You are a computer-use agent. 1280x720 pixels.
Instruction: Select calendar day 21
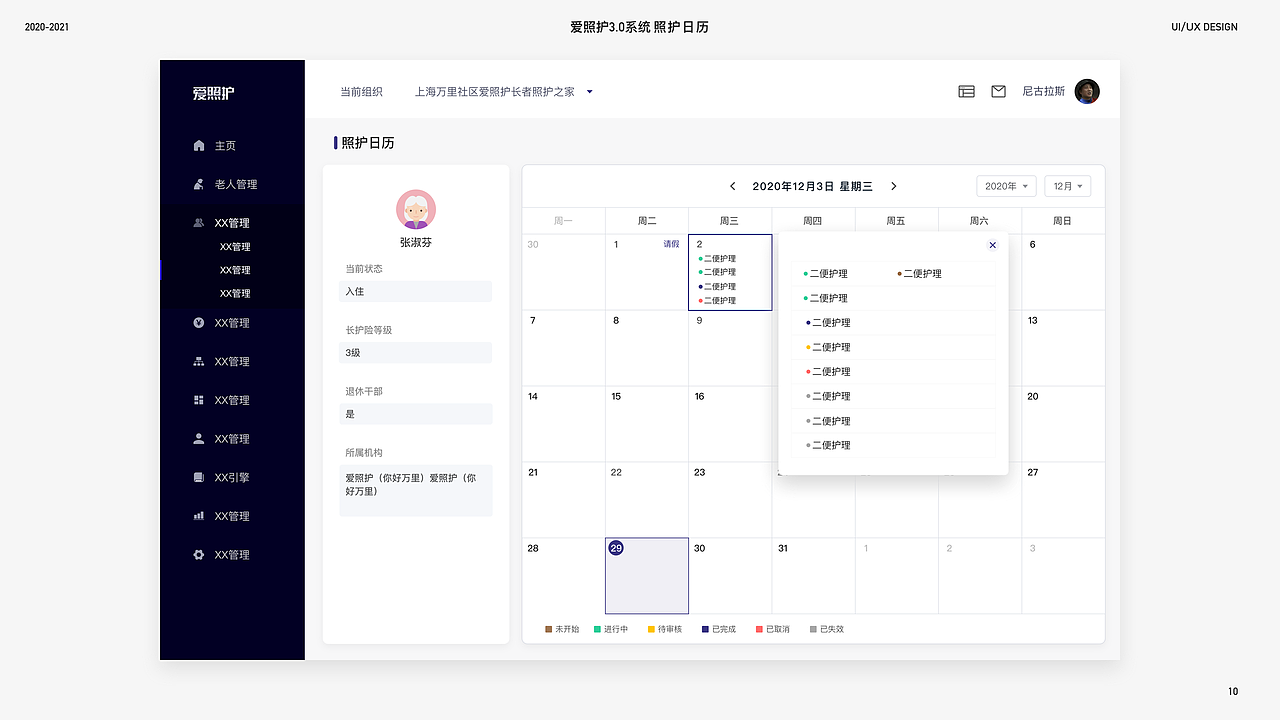click(x=564, y=500)
